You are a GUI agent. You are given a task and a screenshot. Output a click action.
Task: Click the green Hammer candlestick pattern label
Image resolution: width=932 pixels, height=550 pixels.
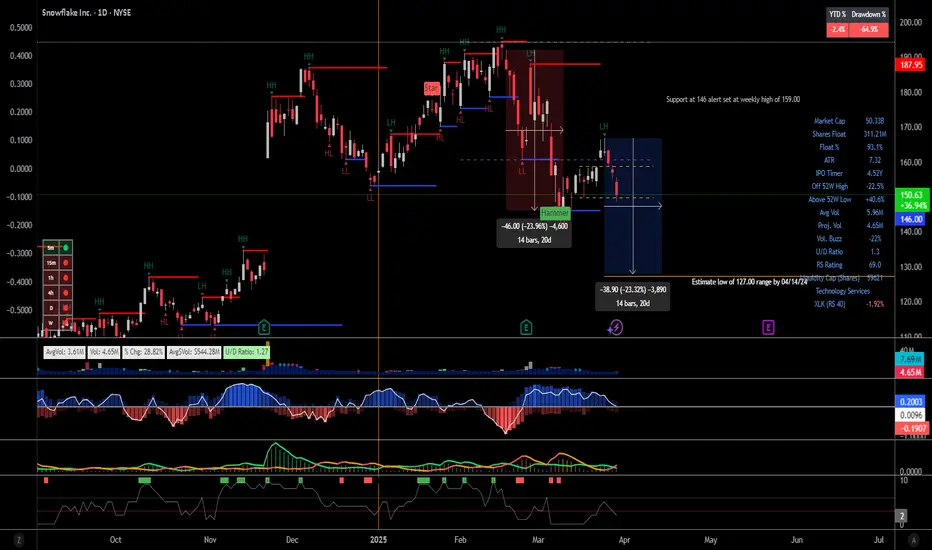pyautogui.click(x=555, y=212)
